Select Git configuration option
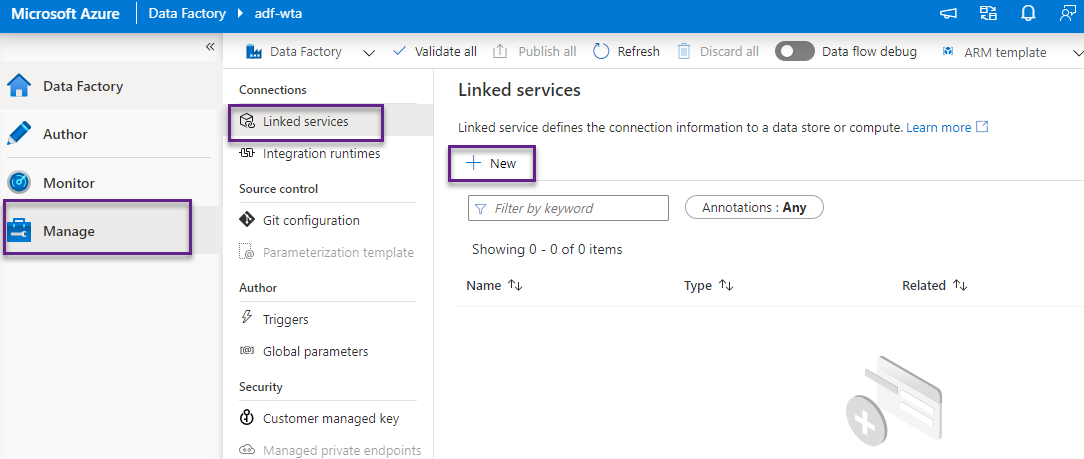Screen dimensions: 1084x459 [x=310, y=220]
